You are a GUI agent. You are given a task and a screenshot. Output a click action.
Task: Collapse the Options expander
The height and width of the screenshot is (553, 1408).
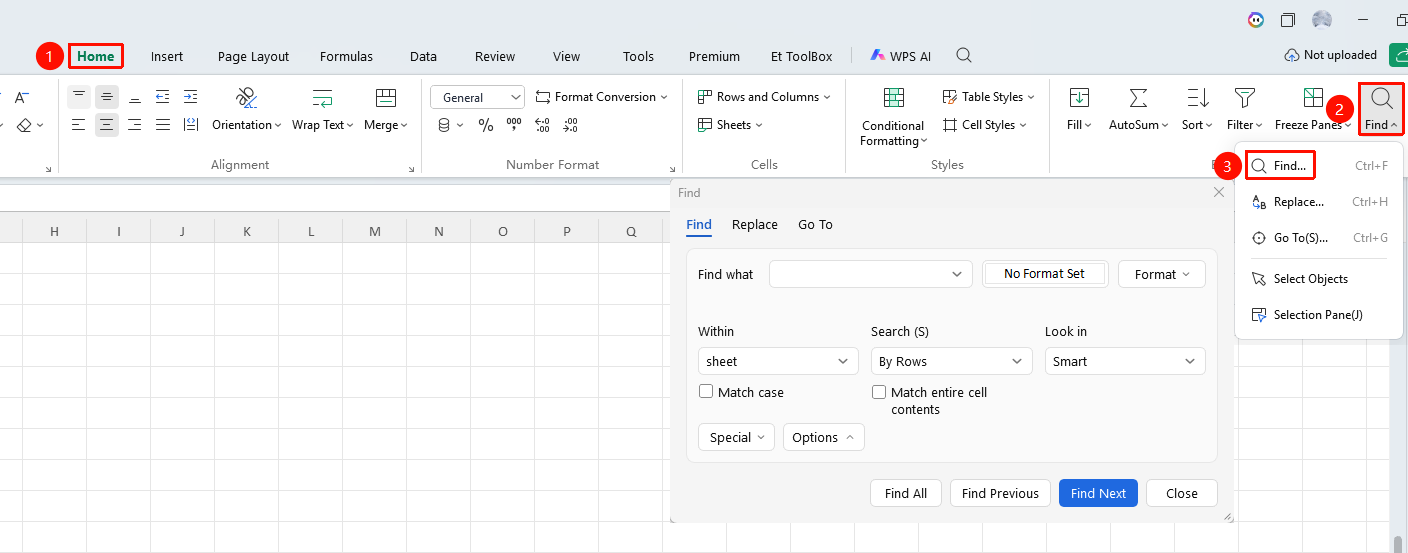pyautogui.click(x=823, y=437)
